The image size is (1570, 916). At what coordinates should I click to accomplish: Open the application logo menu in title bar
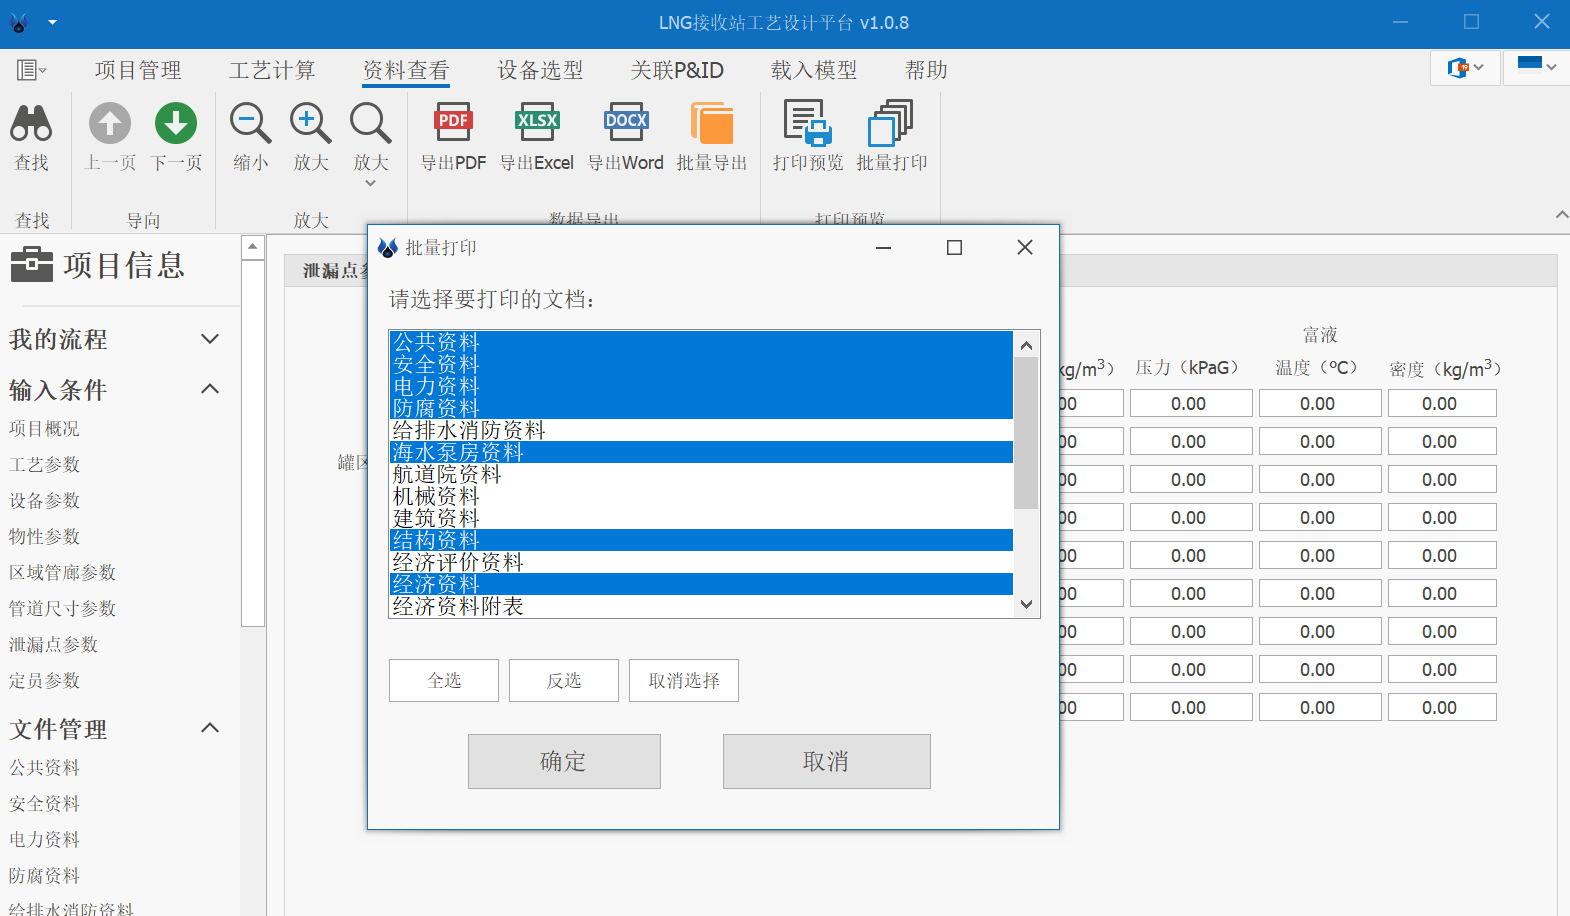tap(19, 22)
